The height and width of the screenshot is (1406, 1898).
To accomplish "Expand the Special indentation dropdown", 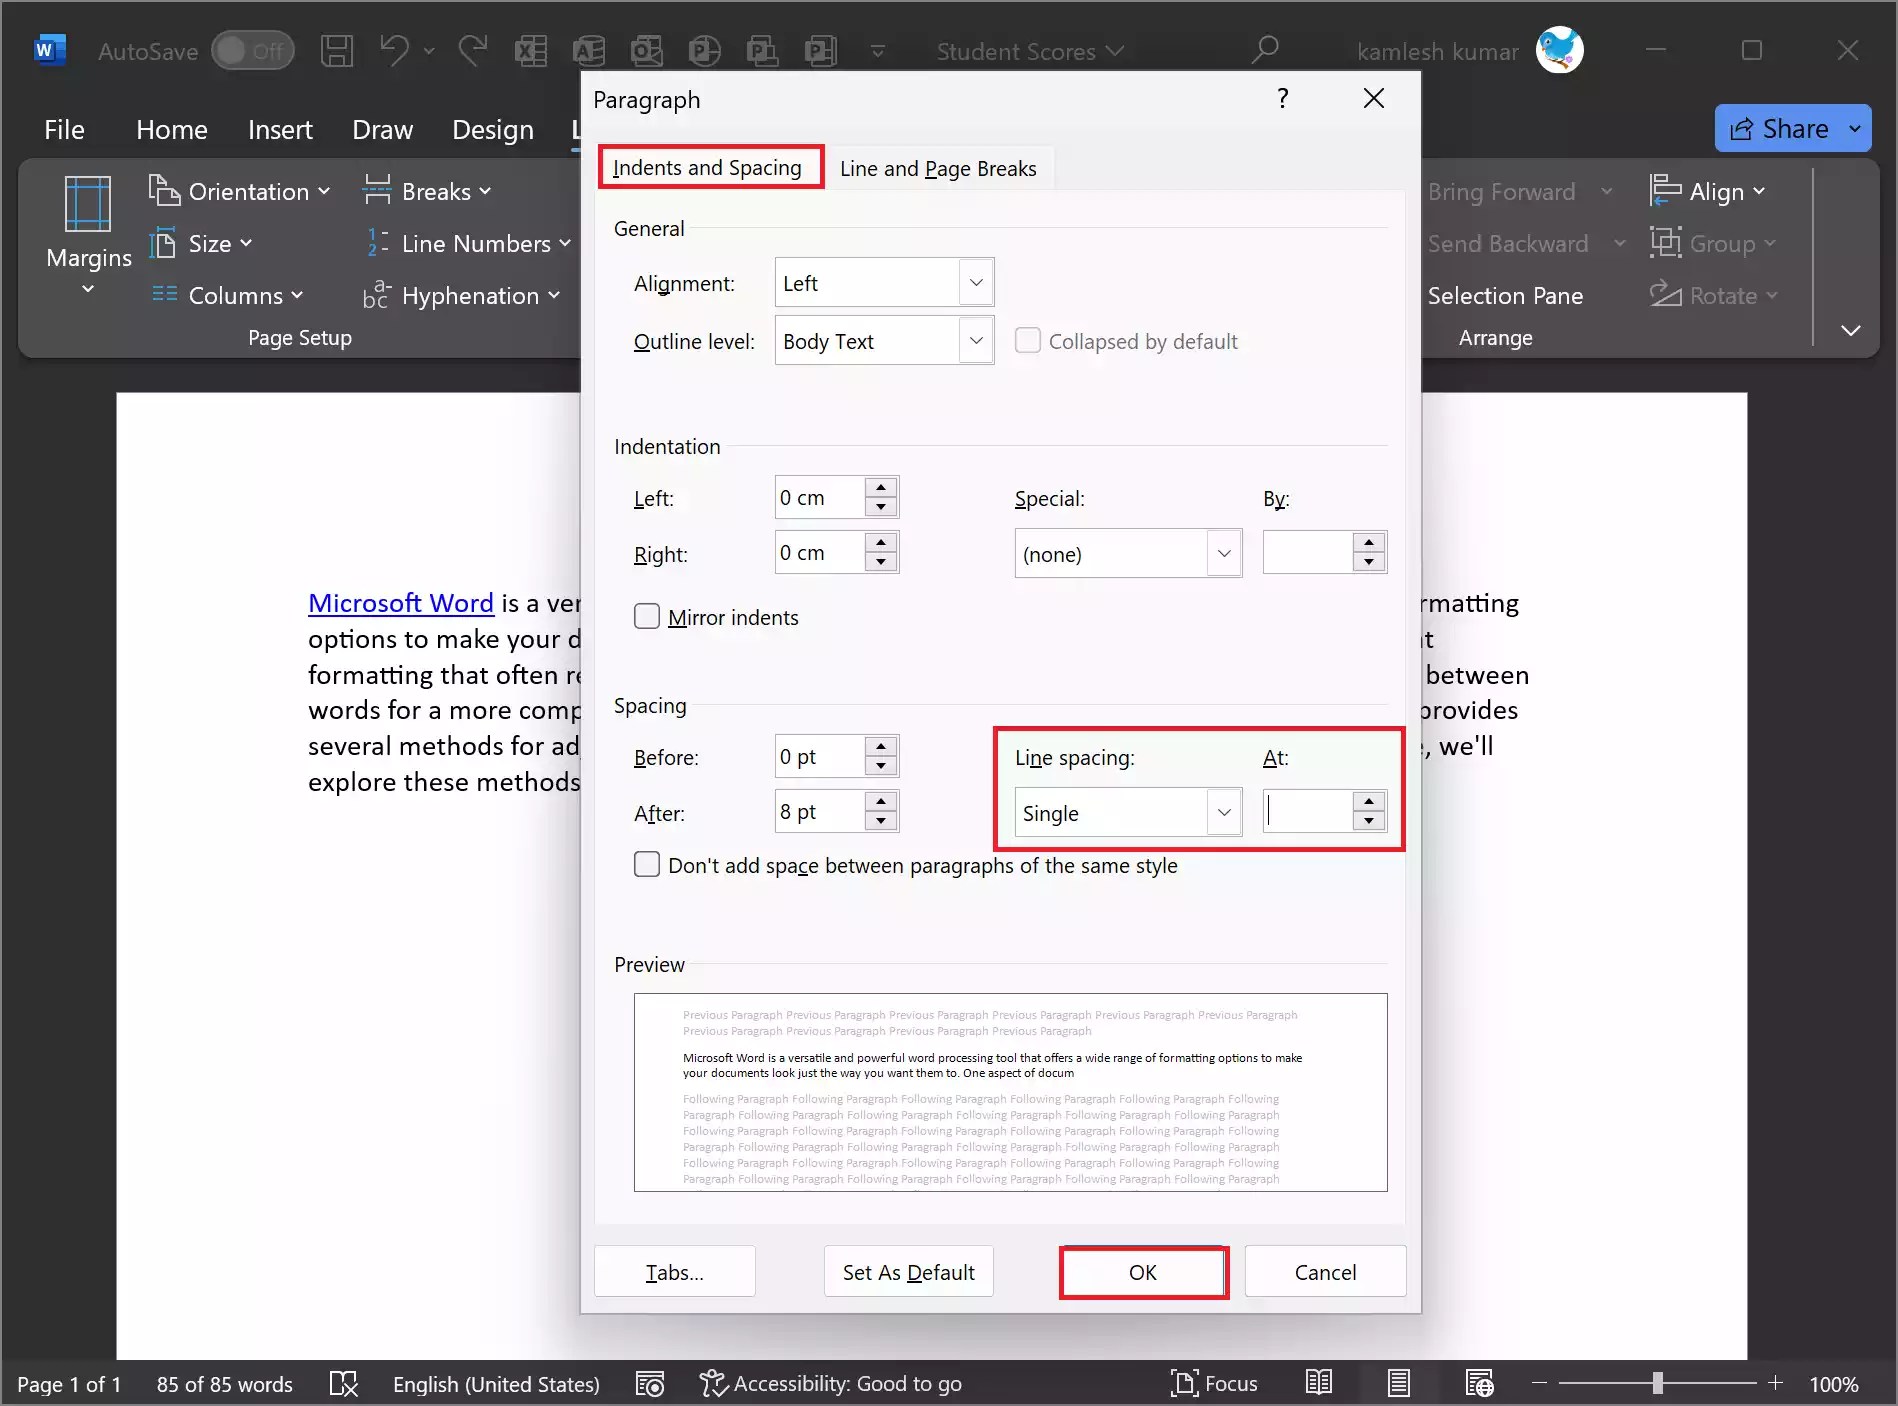I will point(1222,553).
